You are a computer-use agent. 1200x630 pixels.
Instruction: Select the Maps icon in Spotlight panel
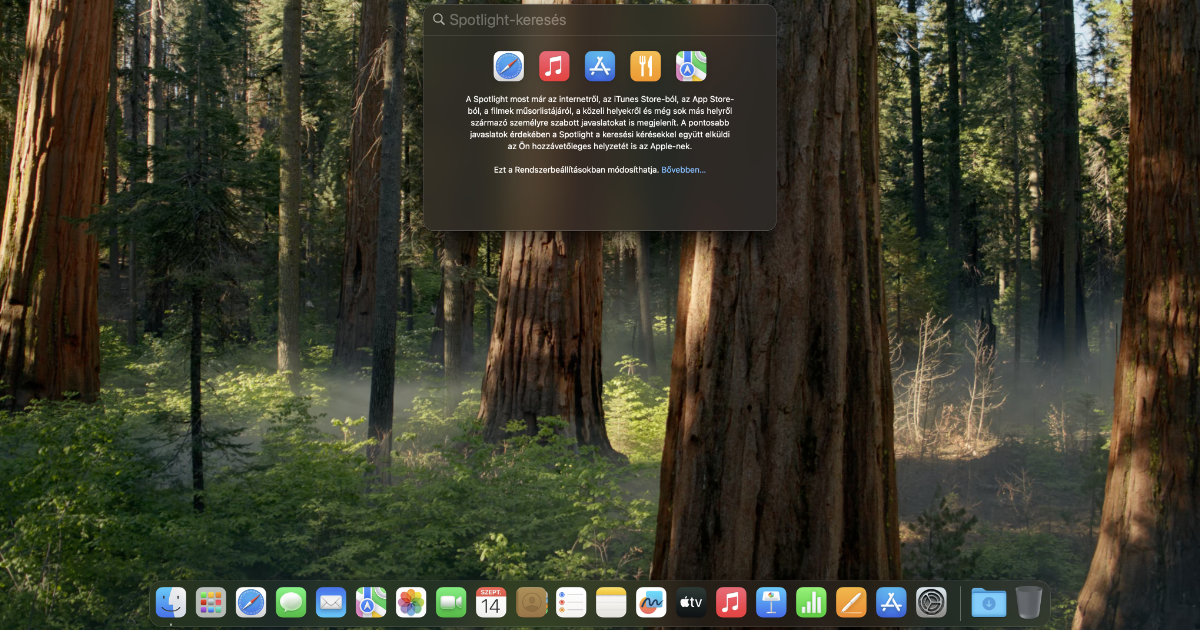click(691, 66)
